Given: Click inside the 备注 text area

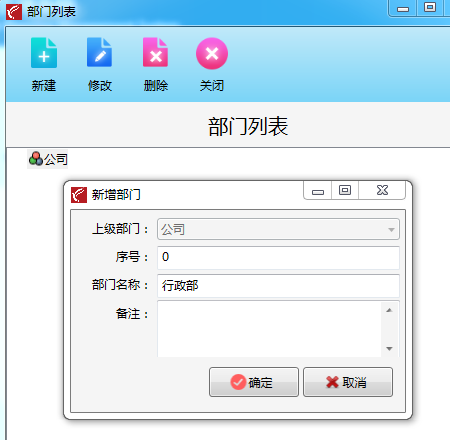Looking at the screenshot, I should 269,329.
